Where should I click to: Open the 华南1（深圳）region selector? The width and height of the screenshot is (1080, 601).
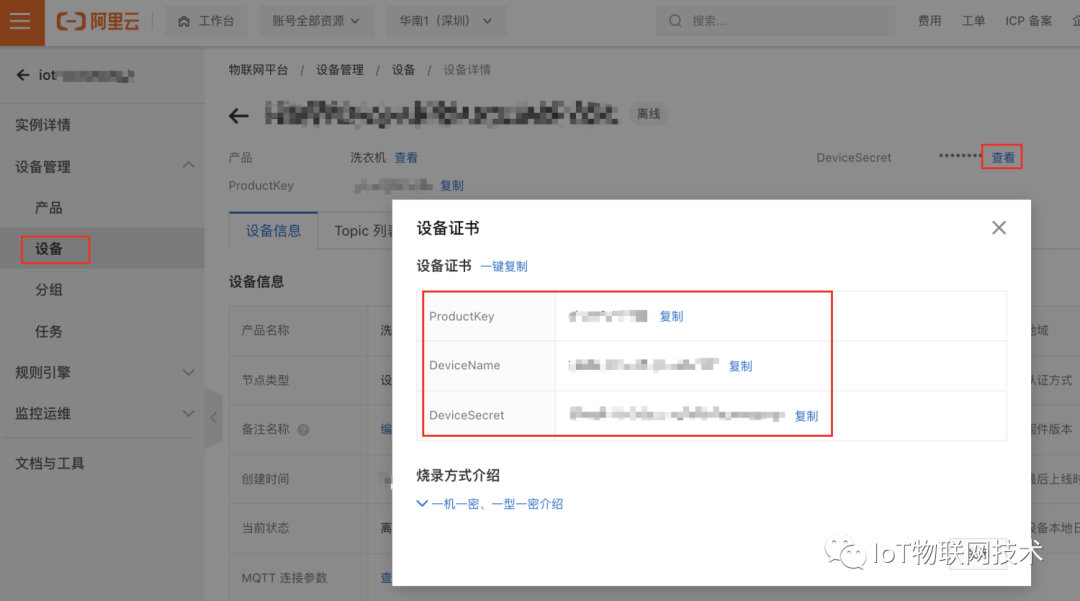tap(446, 21)
